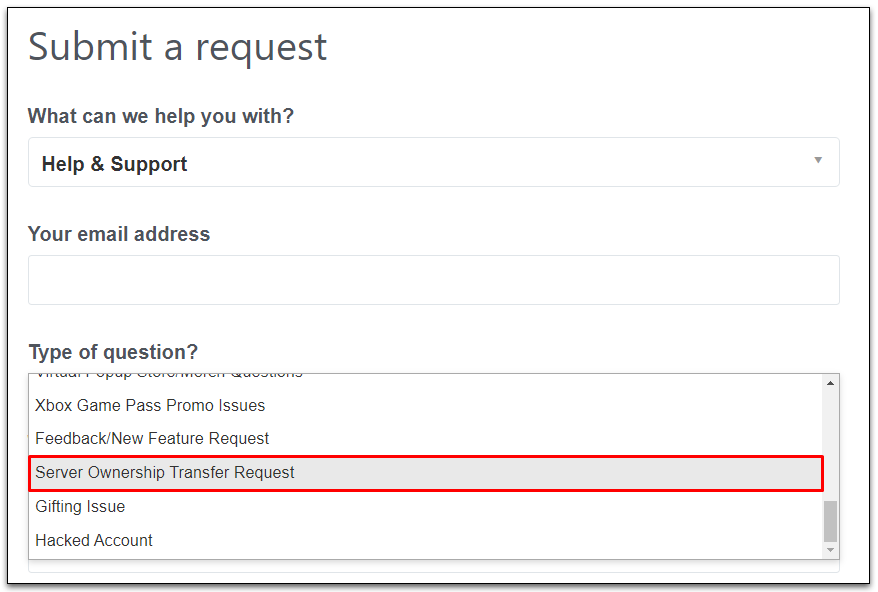Click the options list scrollbar thumb
The width and height of the screenshot is (878, 592).
pos(830,521)
